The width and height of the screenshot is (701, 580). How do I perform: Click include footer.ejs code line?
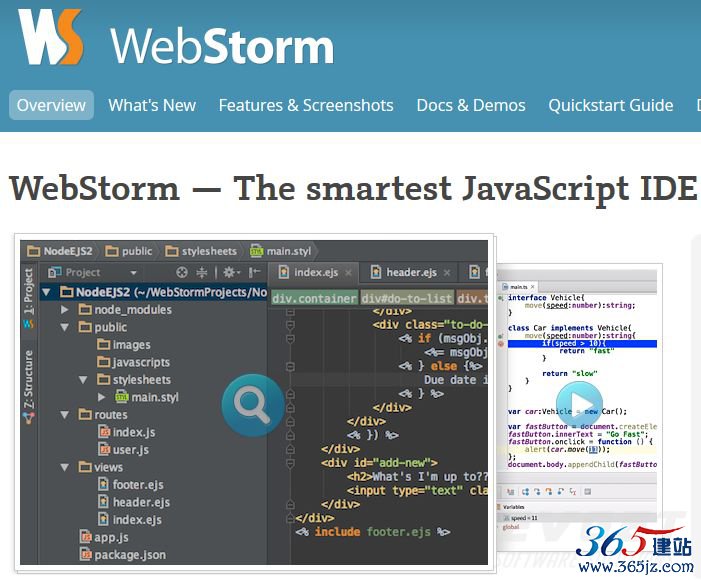[372, 532]
